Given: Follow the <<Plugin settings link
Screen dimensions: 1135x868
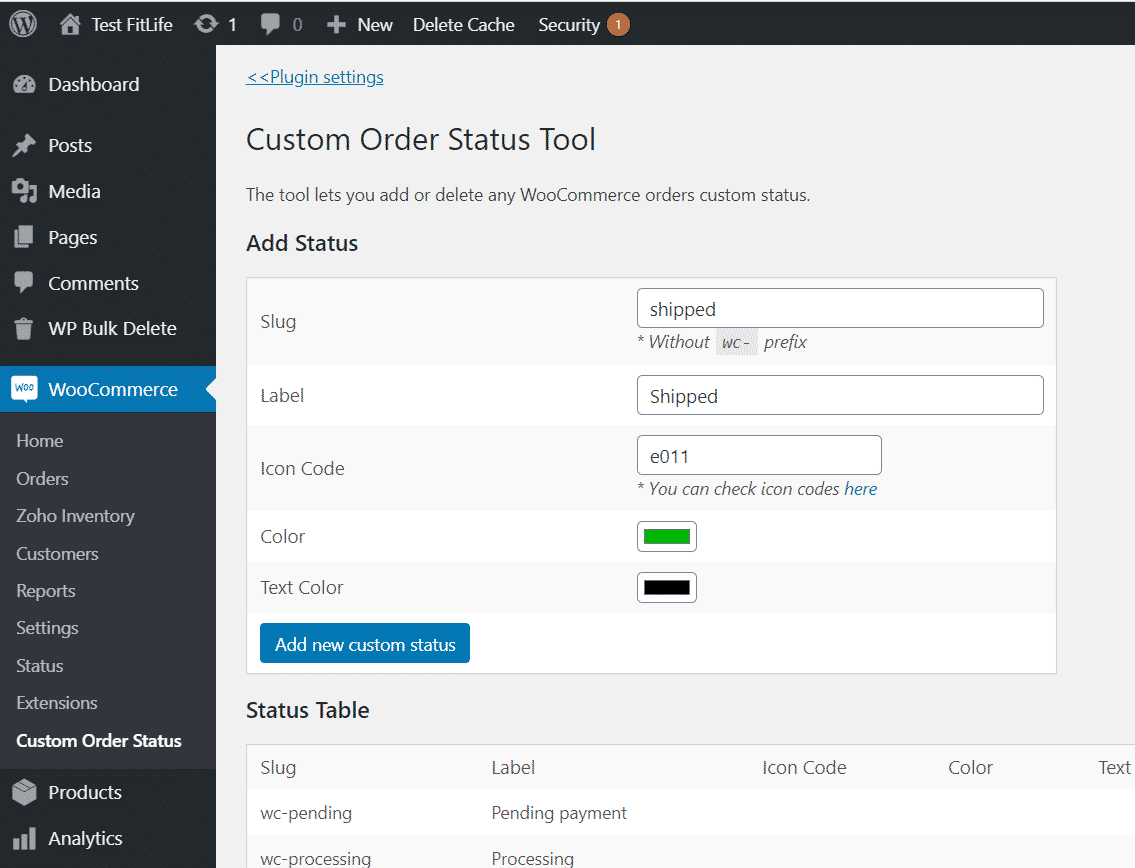Looking at the screenshot, I should 315,77.
